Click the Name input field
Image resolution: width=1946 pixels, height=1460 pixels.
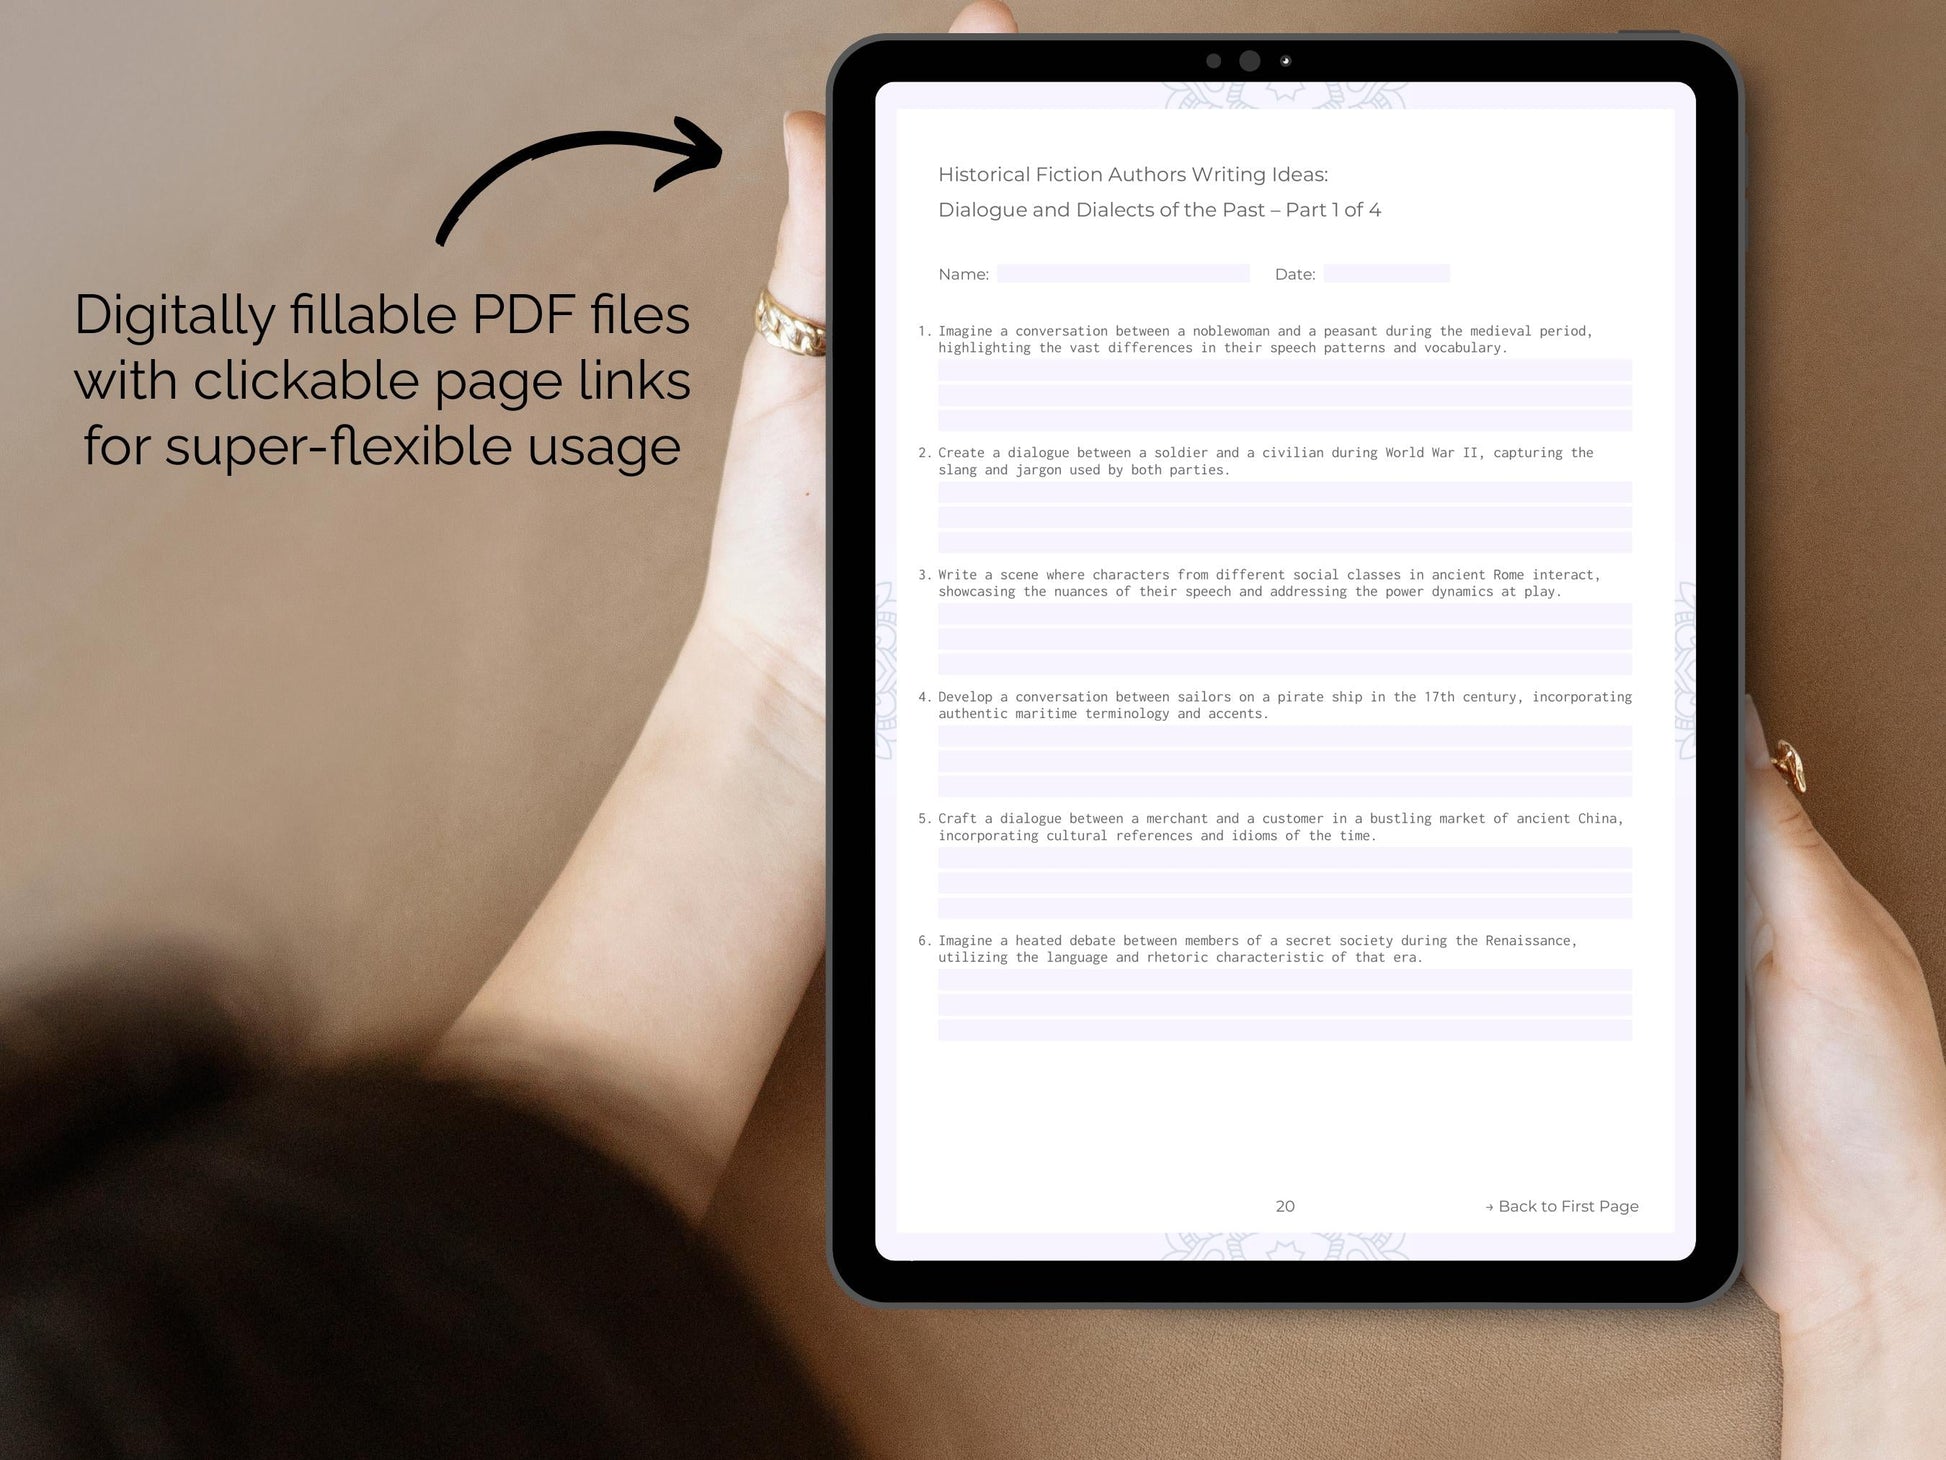[1129, 273]
